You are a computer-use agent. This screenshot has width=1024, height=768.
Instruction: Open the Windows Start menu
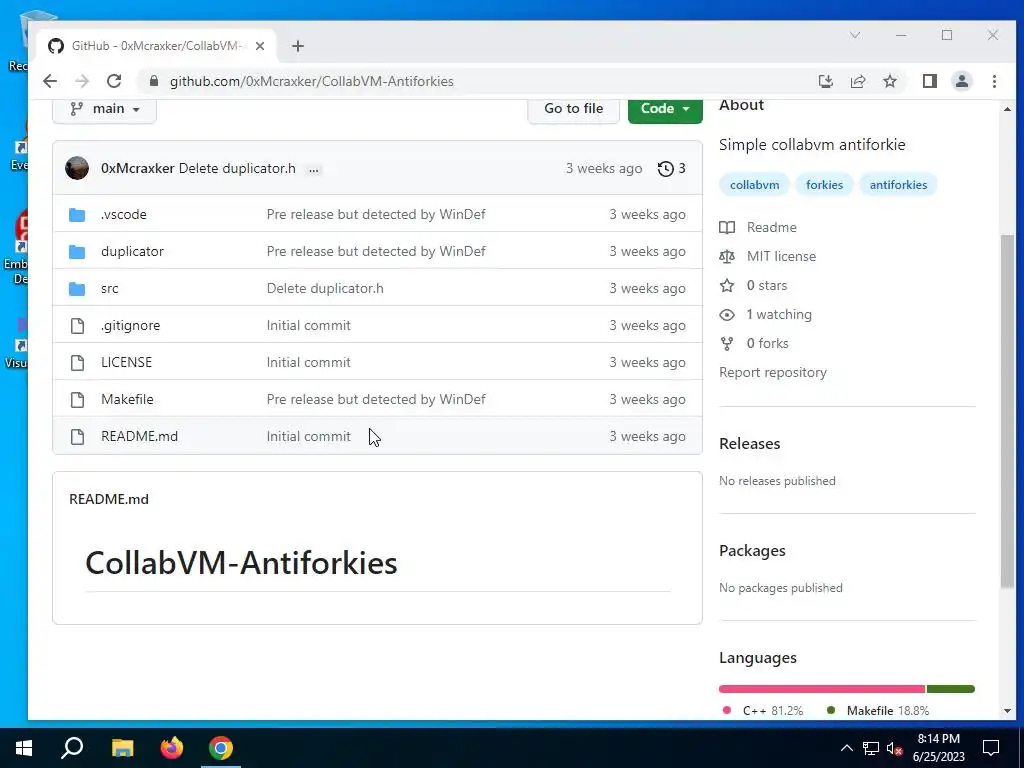[24, 748]
